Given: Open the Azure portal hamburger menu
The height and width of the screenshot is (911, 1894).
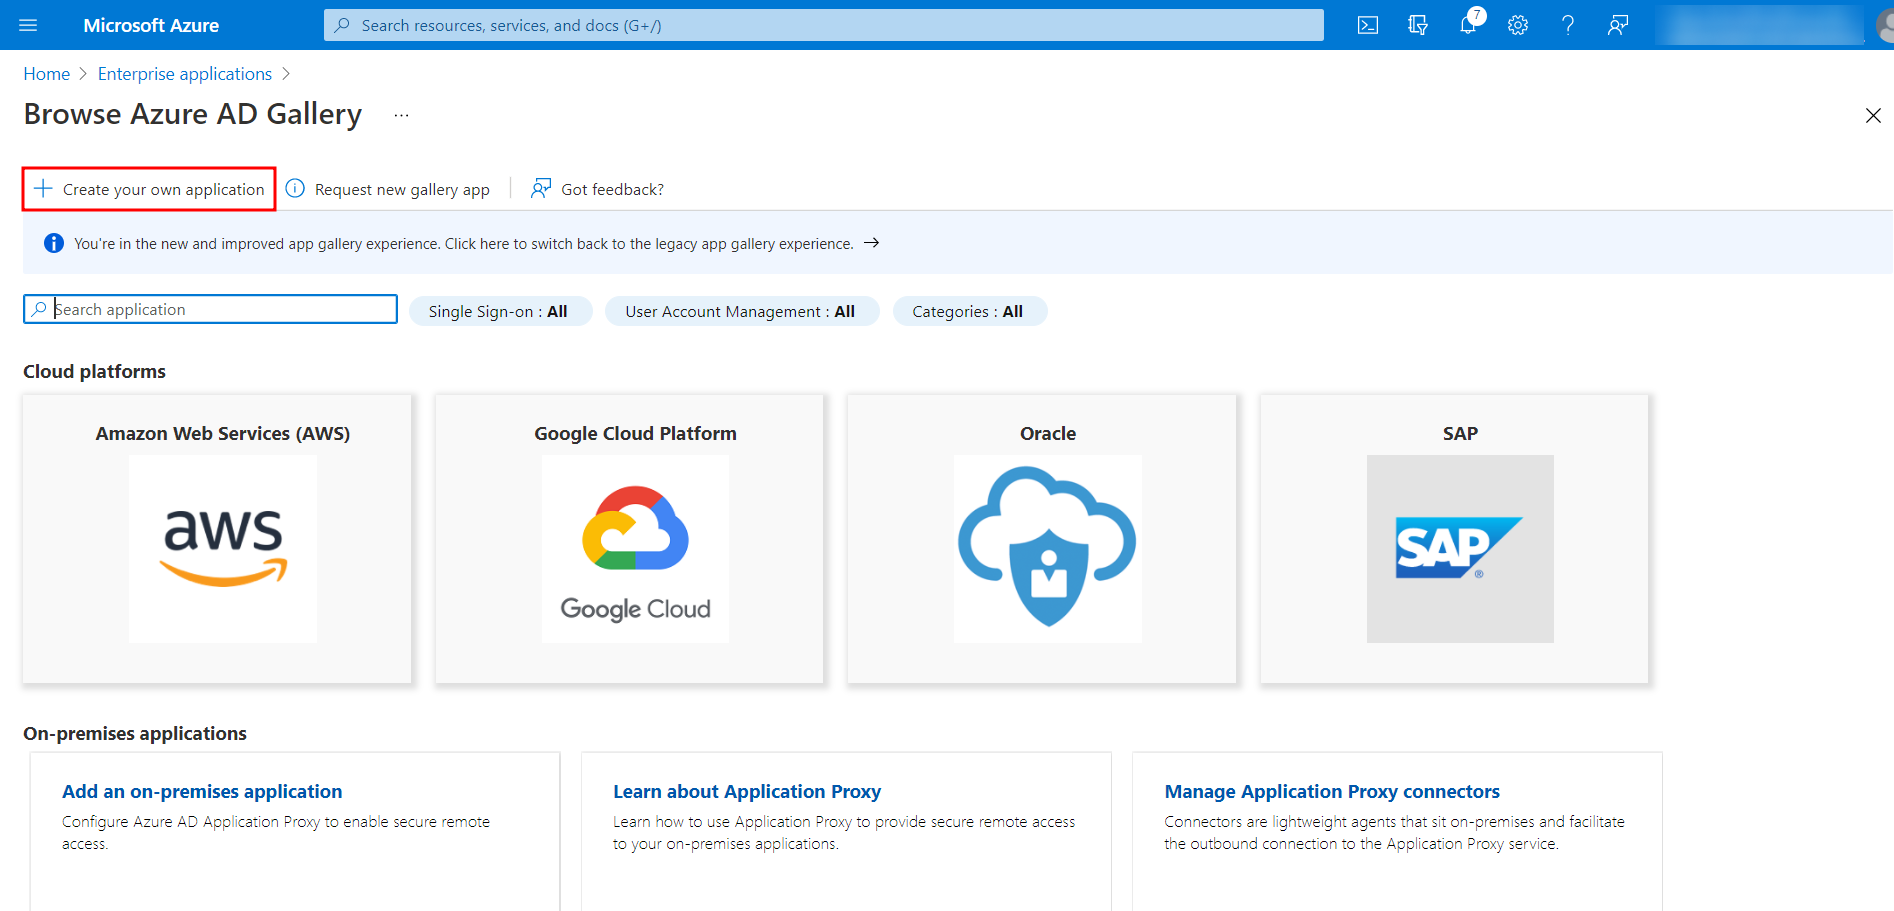Looking at the screenshot, I should (x=28, y=25).
